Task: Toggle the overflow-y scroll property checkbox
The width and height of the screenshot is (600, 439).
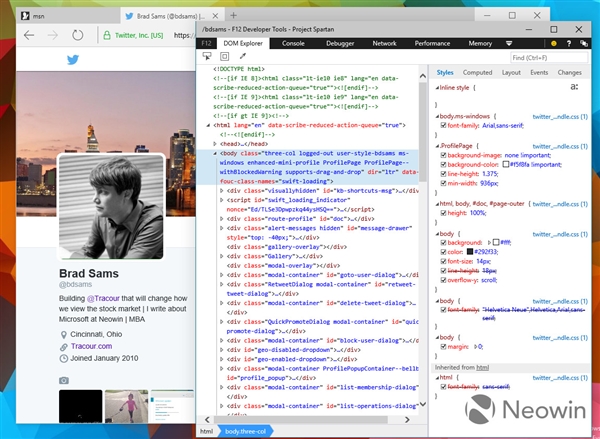Action: click(443, 281)
